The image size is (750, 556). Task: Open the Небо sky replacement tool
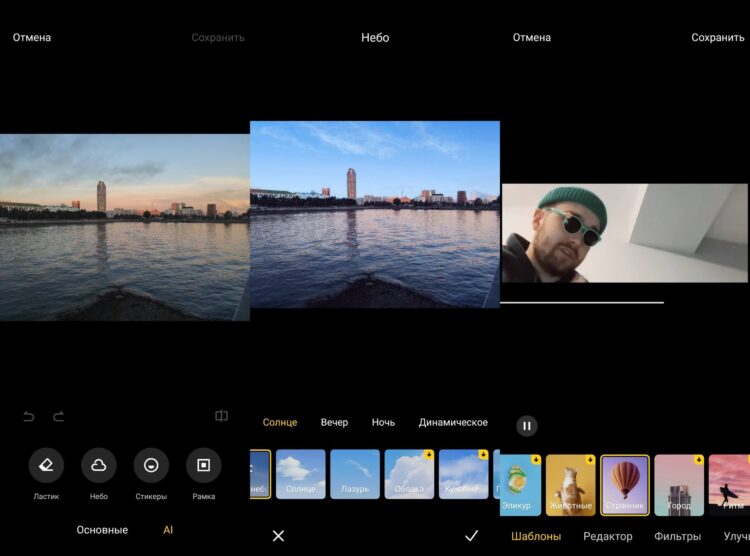click(x=99, y=465)
